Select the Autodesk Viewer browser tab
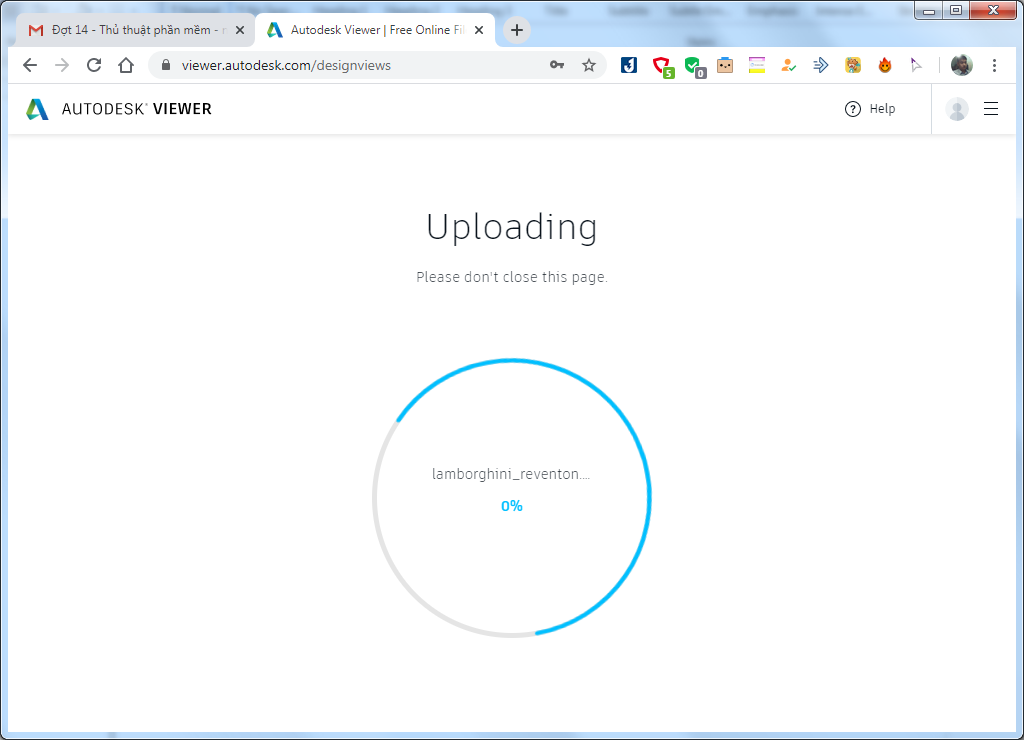Image resolution: width=1024 pixels, height=740 pixels. point(370,30)
